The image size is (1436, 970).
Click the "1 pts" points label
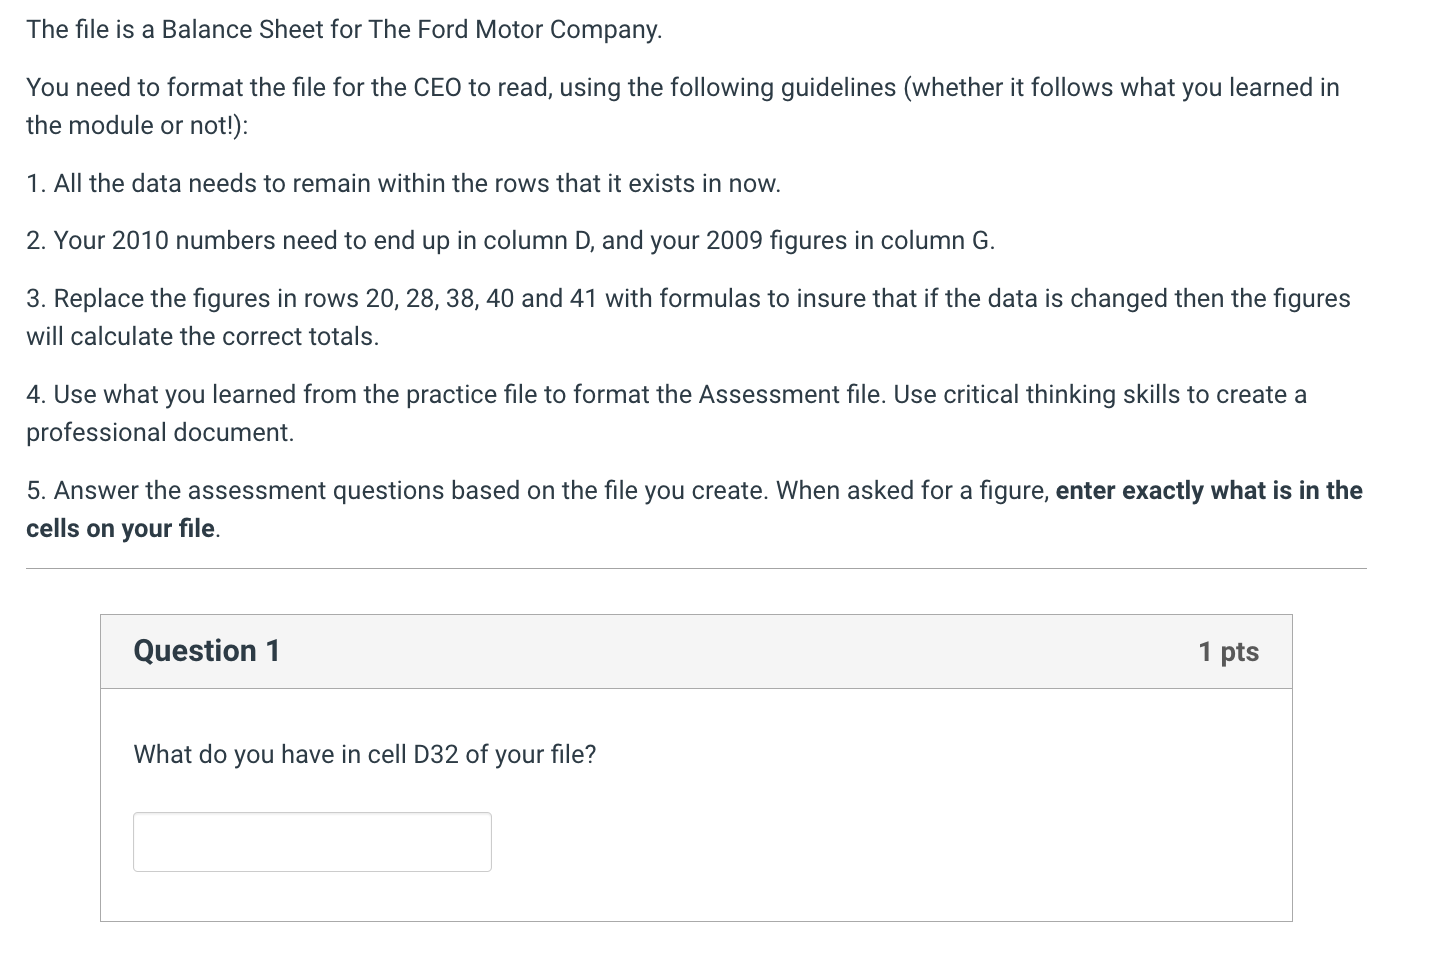click(x=1228, y=652)
